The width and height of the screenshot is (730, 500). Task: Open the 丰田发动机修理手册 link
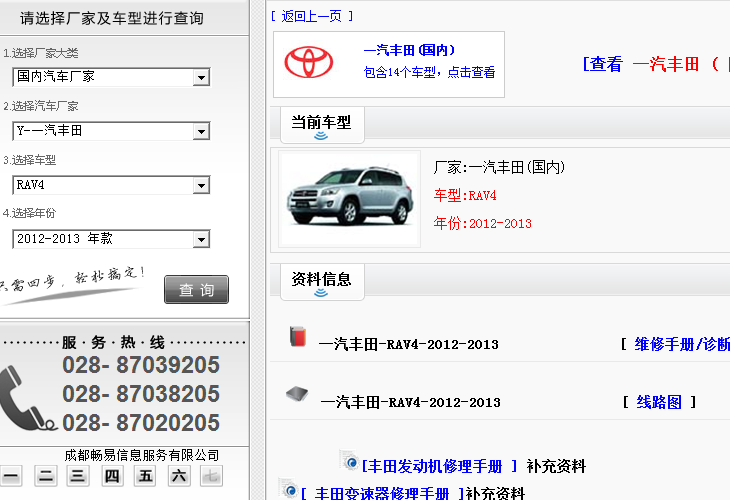tap(439, 466)
